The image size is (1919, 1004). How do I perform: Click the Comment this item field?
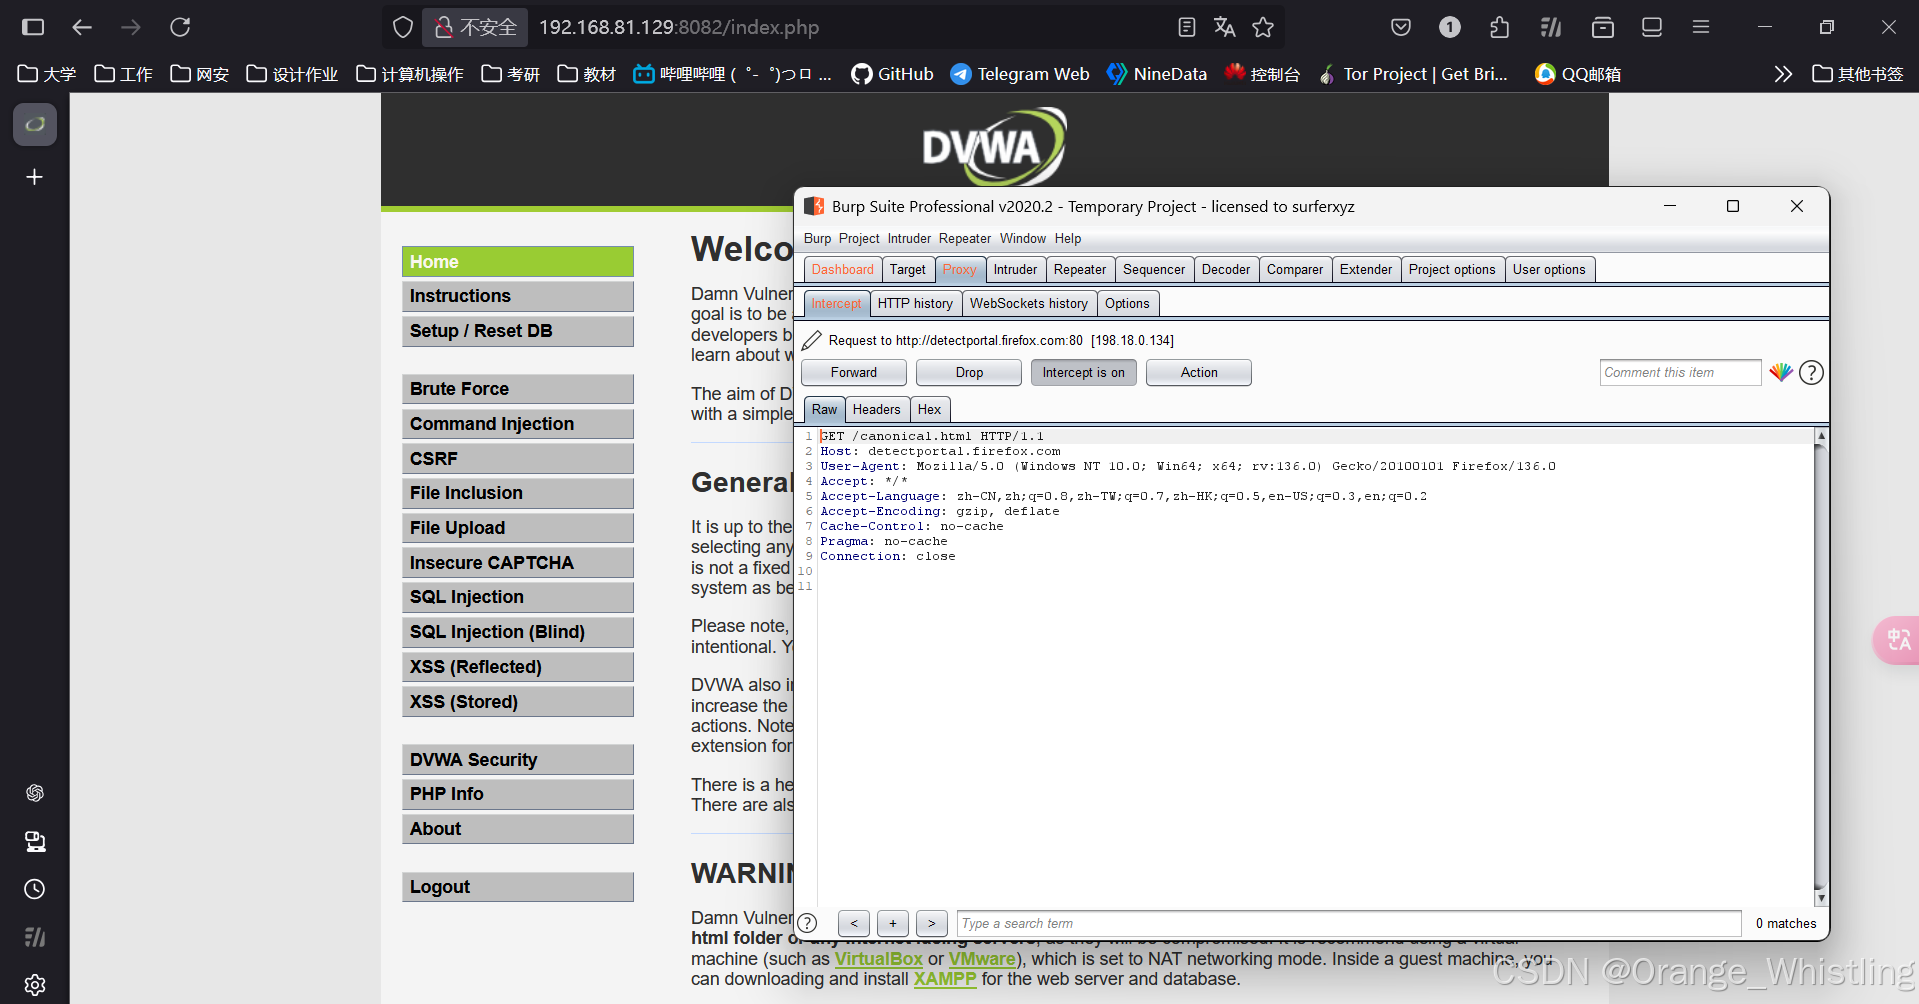tap(1680, 373)
